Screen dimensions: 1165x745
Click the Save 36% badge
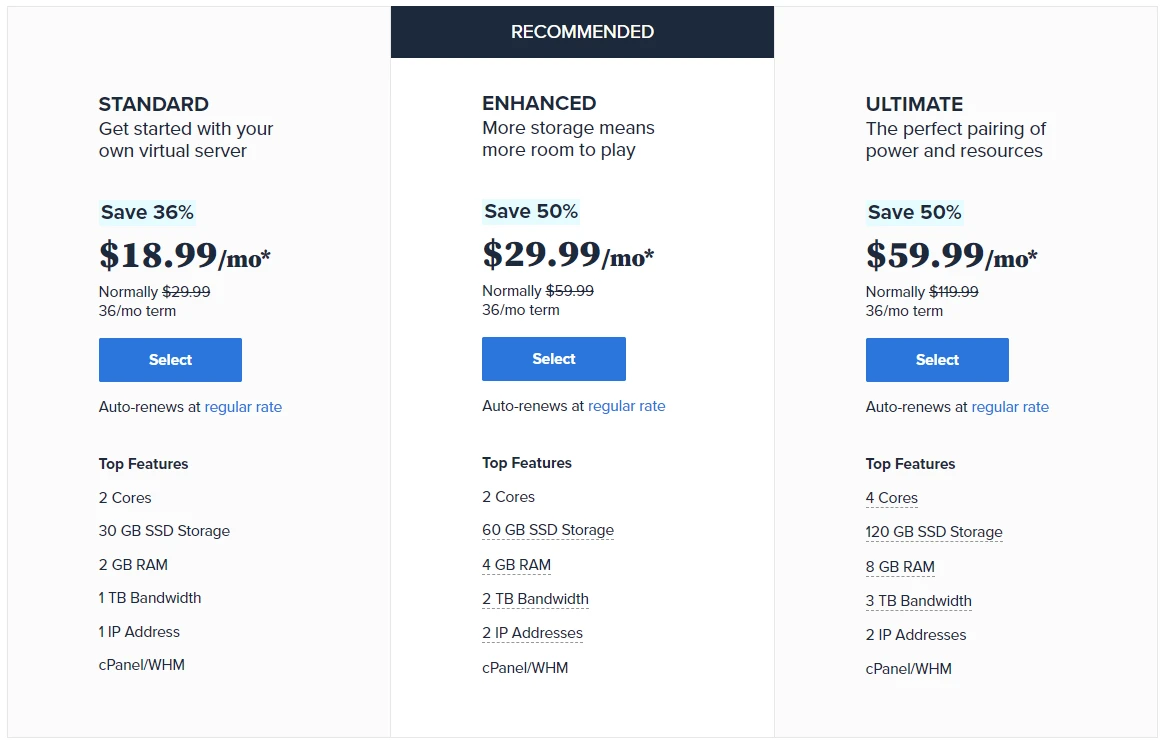(147, 212)
